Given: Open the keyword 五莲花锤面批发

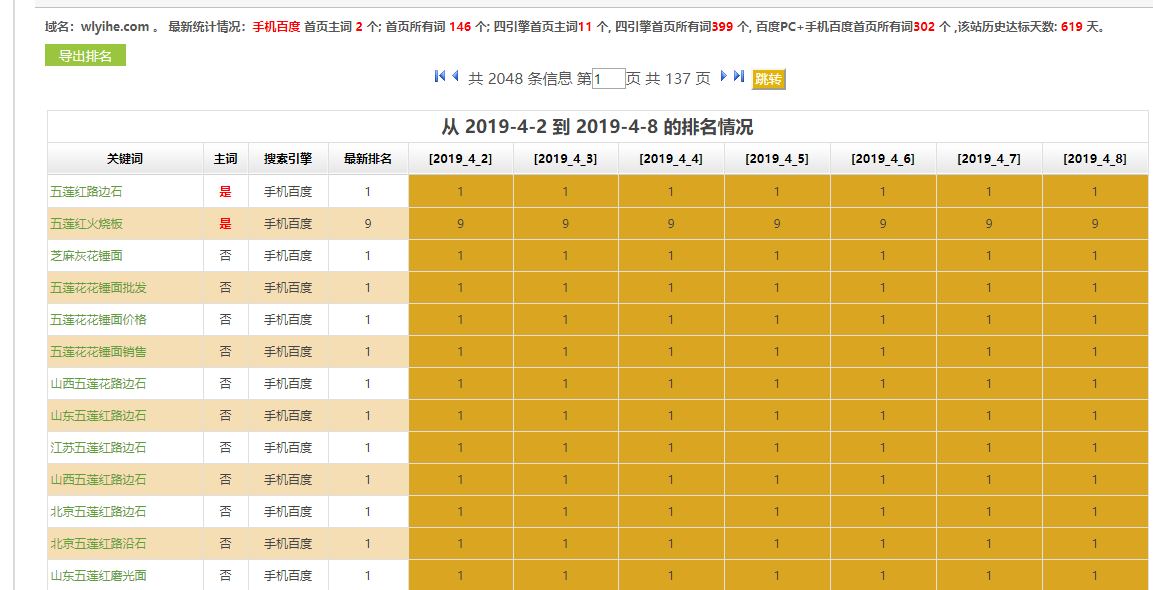Looking at the screenshot, I should (100, 287).
